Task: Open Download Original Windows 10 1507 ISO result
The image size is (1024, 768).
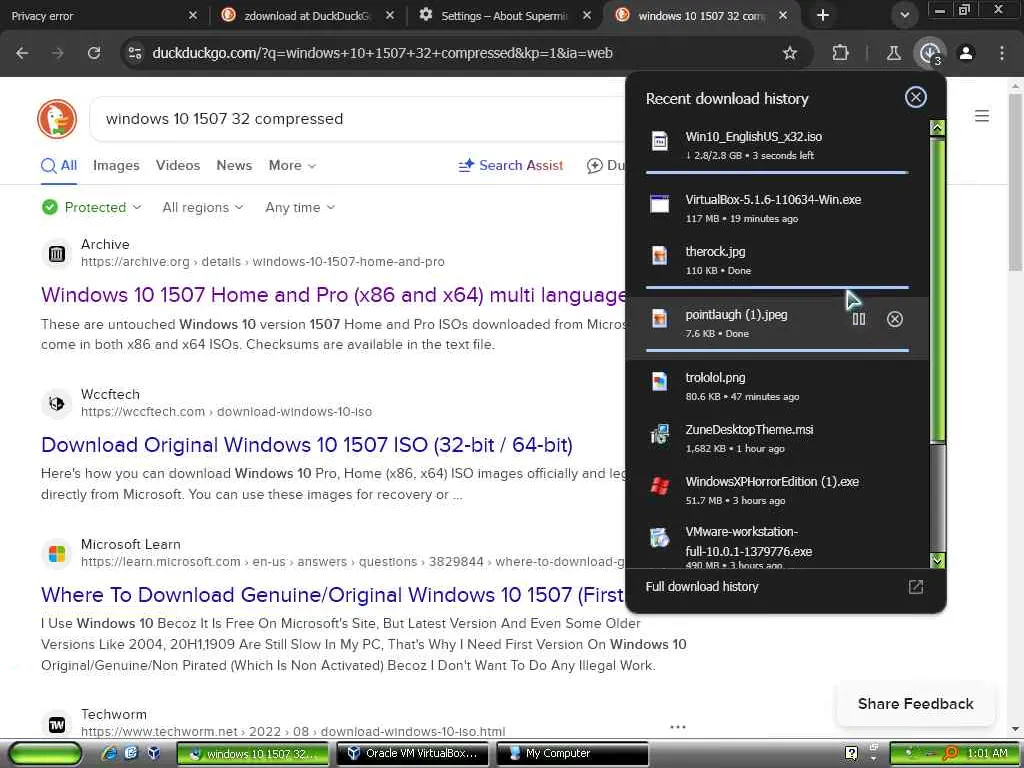Action: pos(307,445)
